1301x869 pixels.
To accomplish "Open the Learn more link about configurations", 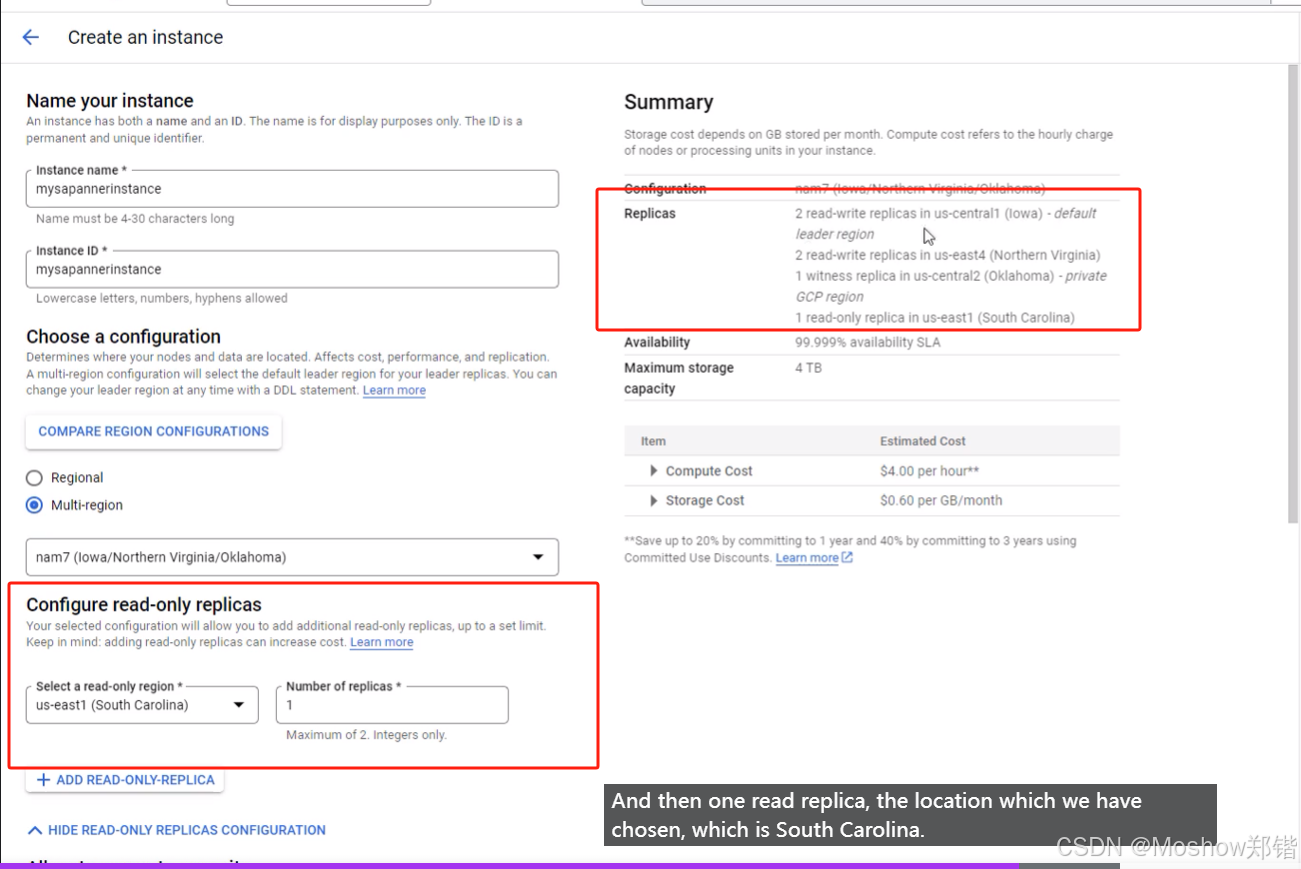I will (393, 390).
